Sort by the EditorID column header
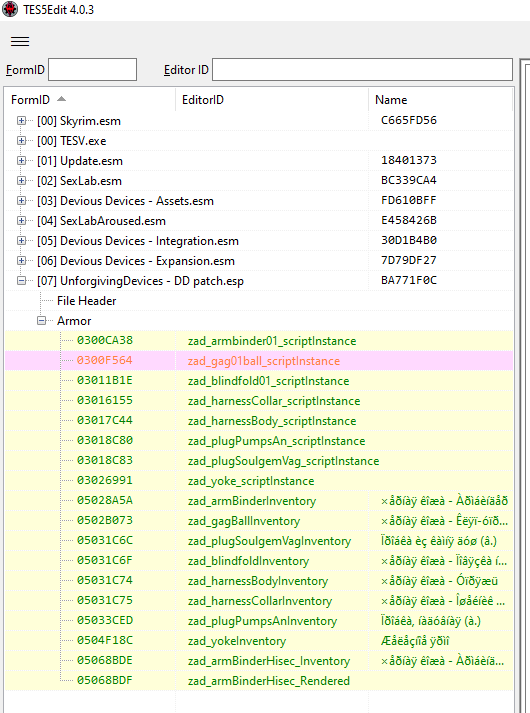The width and height of the screenshot is (530, 713). pos(203,100)
